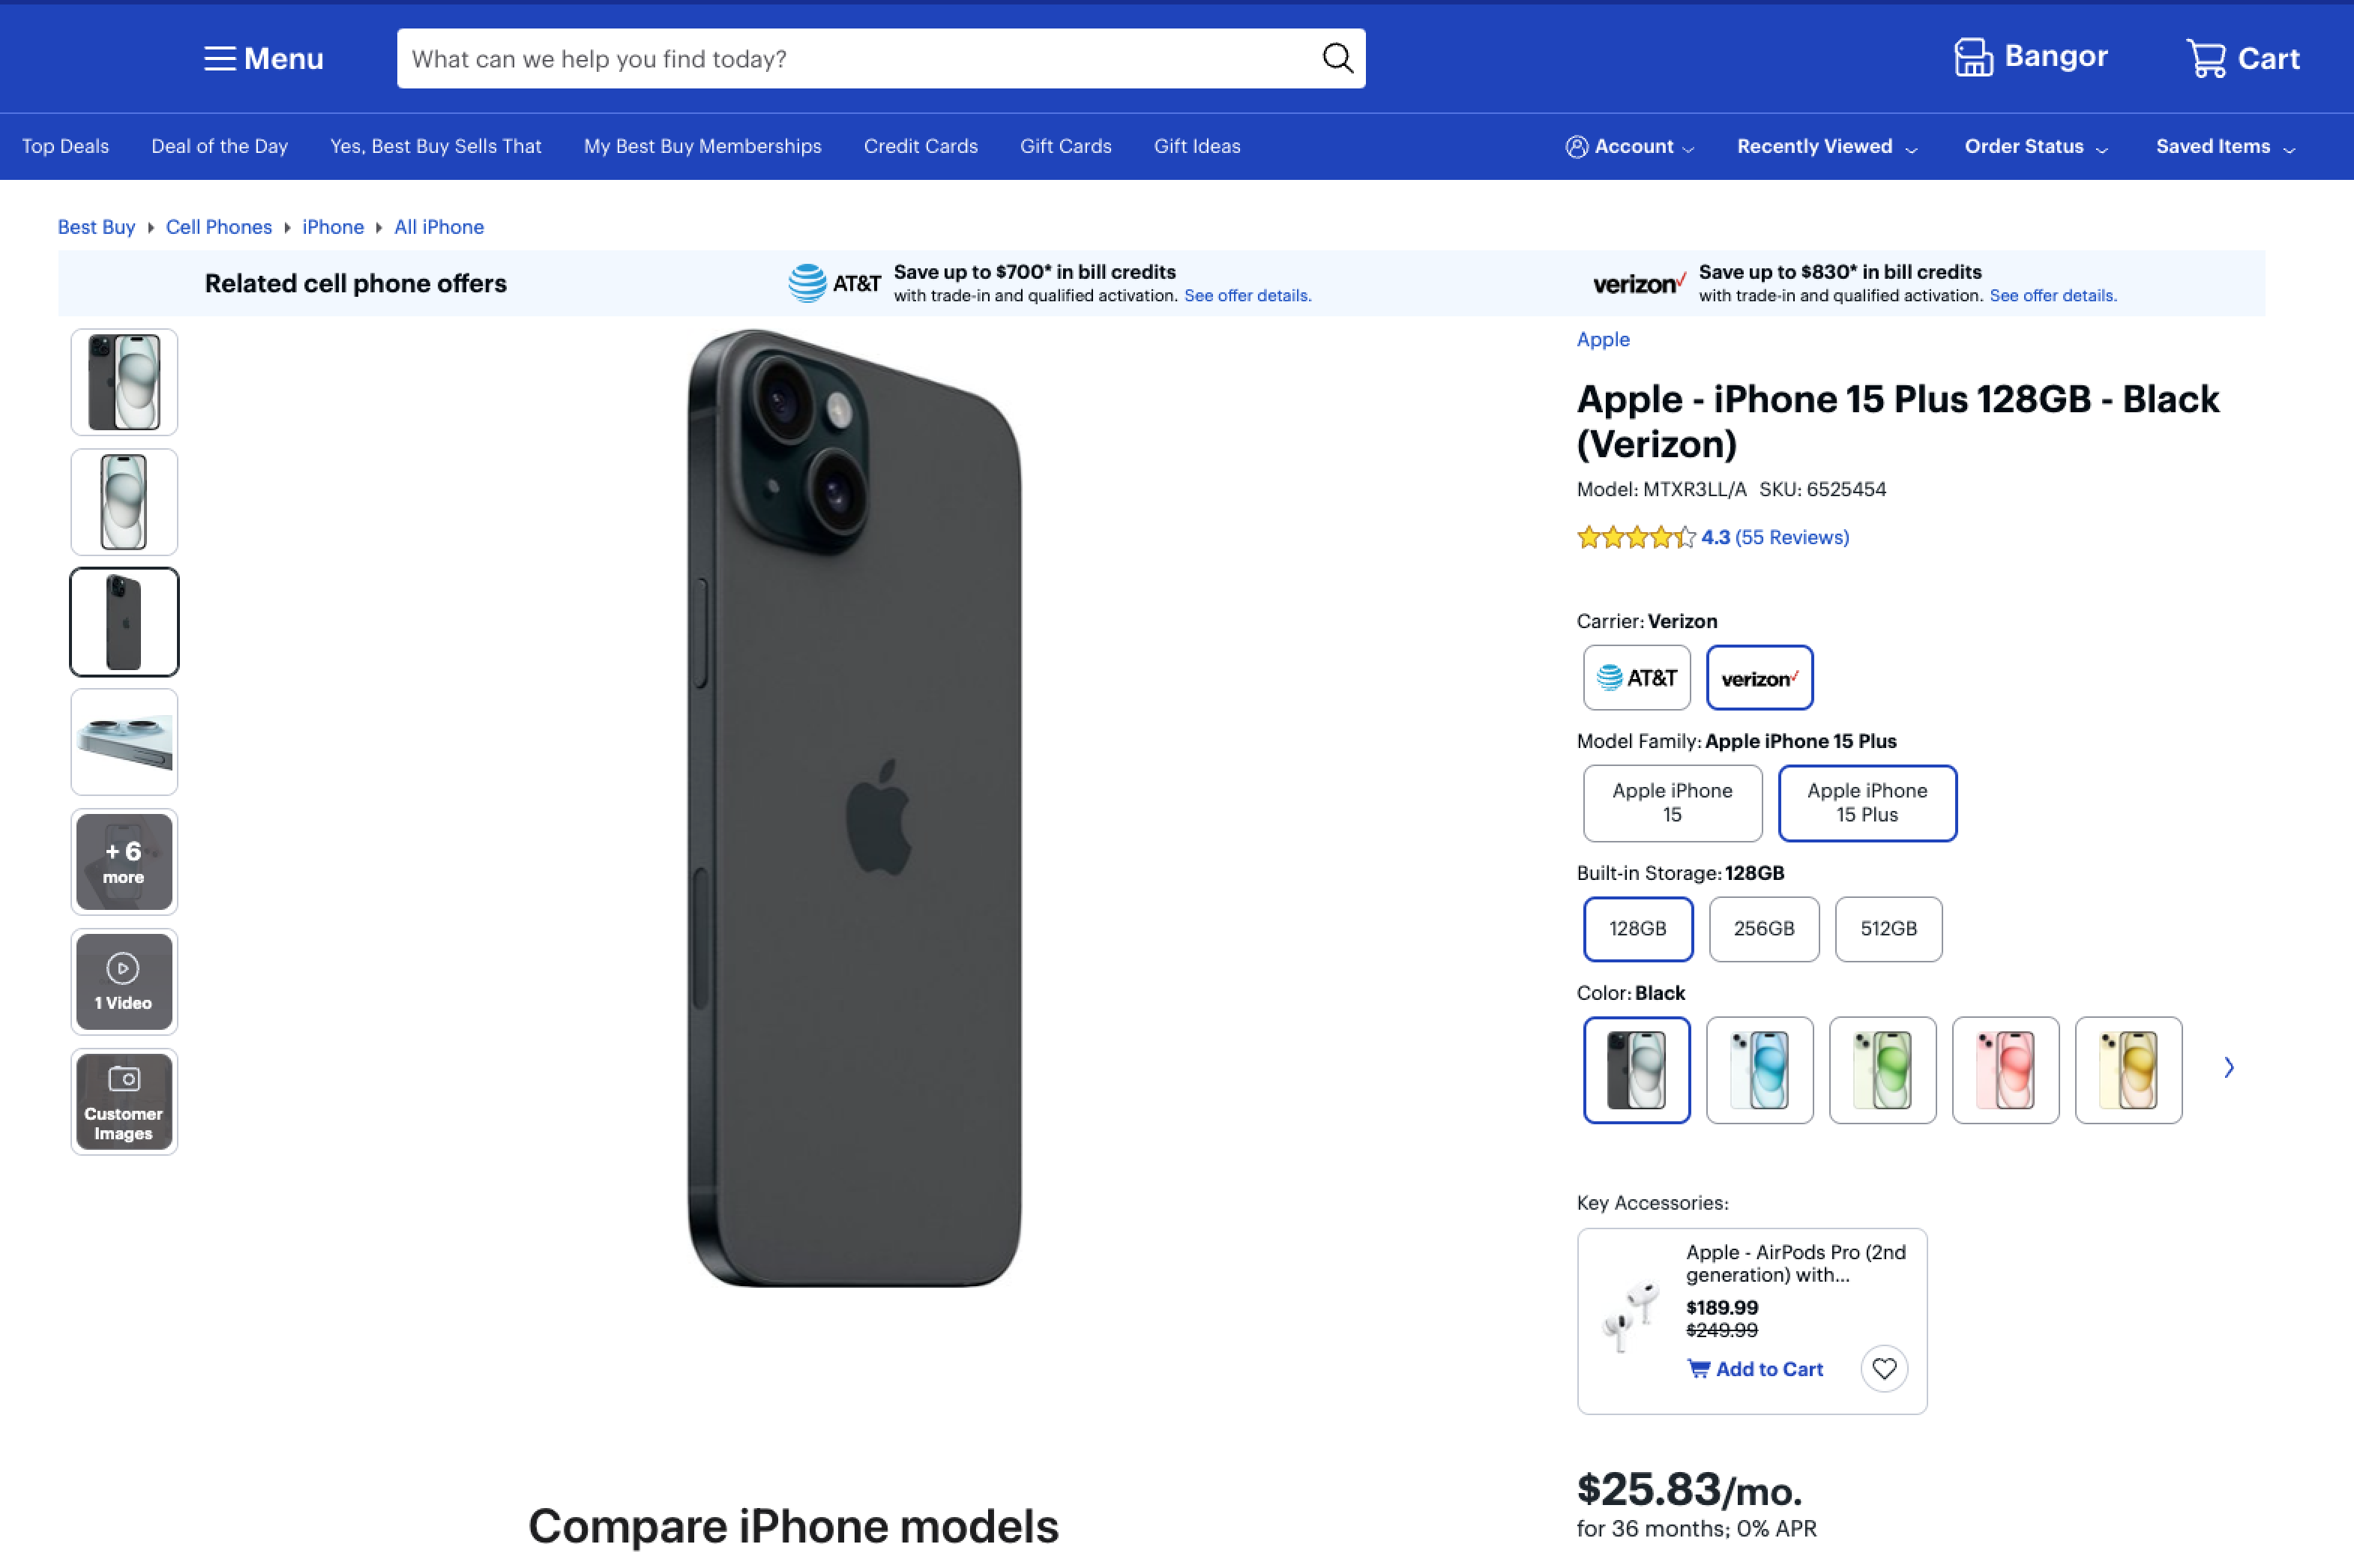Click the search input field
Viewport: 2354px width, 1568px height.
[x=860, y=58]
